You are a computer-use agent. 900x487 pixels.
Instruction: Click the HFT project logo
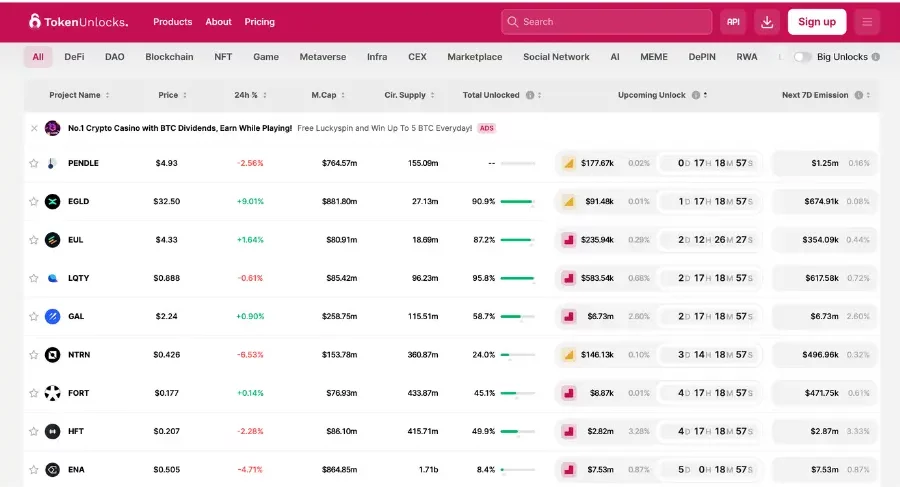tap(52, 431)
